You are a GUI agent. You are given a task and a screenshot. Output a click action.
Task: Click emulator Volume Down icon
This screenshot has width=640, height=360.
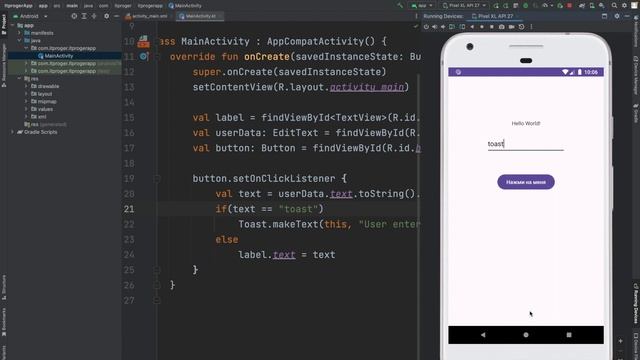443,27
